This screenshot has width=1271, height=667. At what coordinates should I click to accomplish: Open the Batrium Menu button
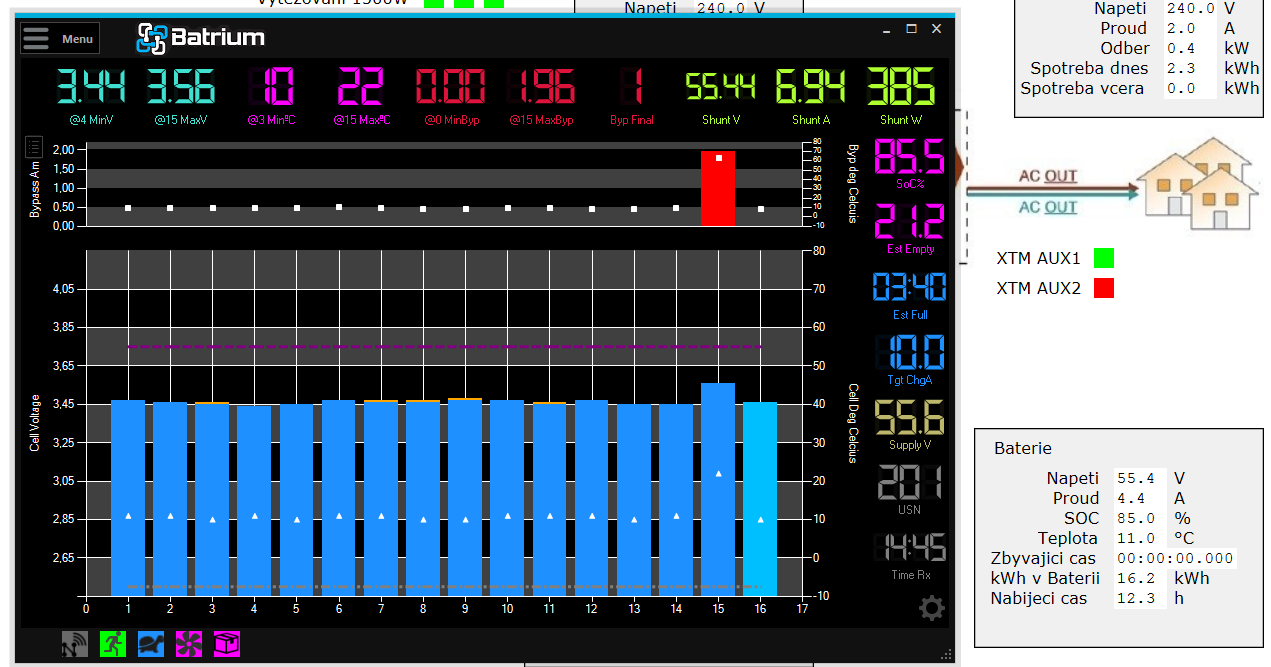click(x=60, y=38)
